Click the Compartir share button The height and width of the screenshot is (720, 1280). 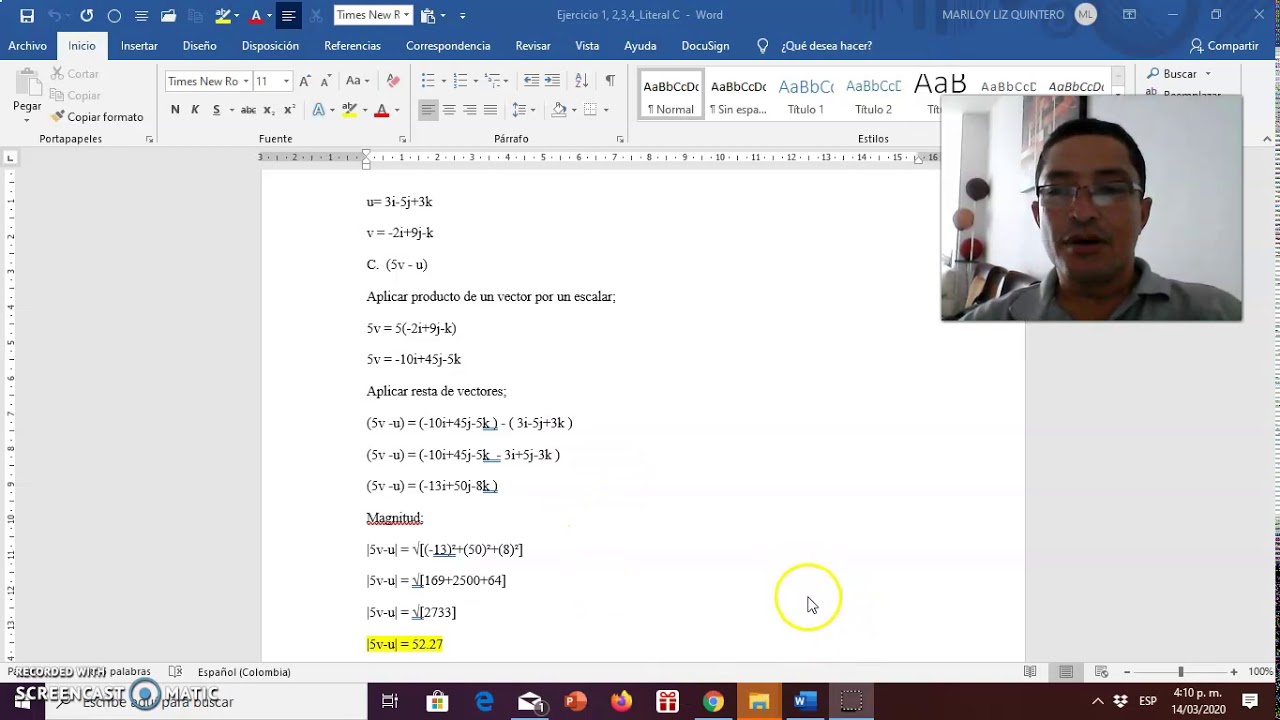[1224, 46]
